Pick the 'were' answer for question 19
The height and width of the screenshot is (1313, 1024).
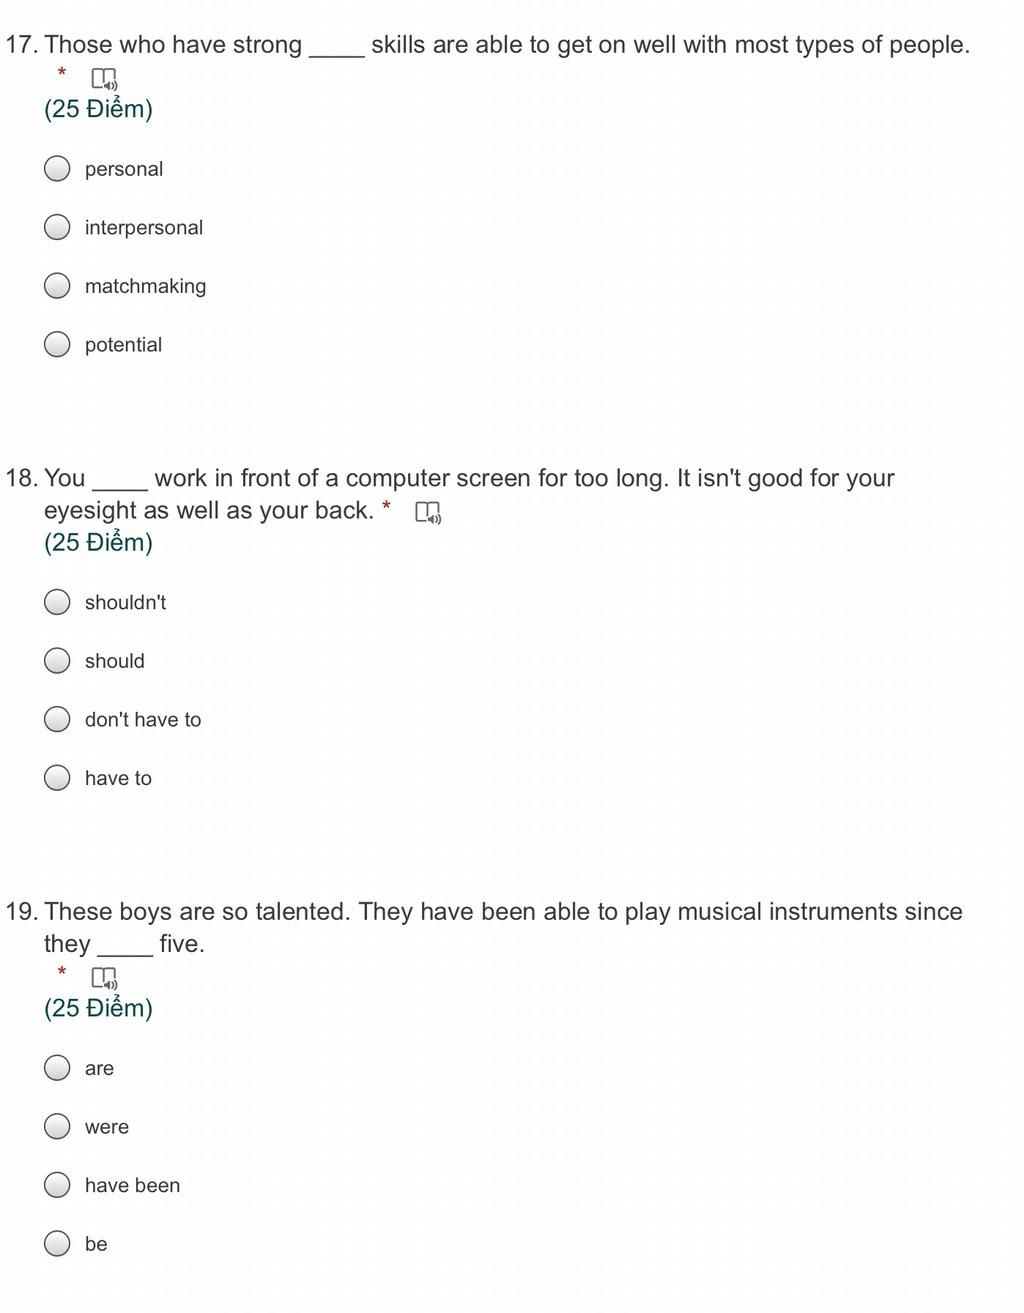click(x=58, y=1127)
